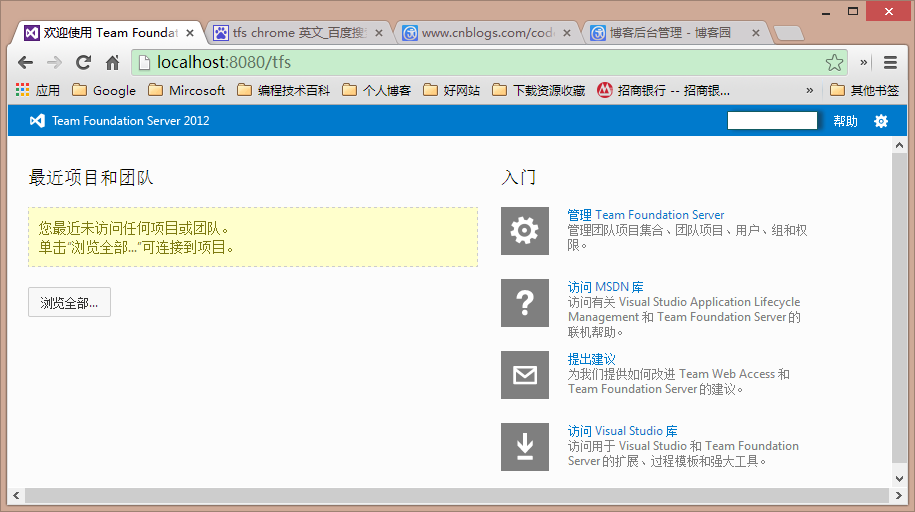Open the Mircosoft bookmark folder
This screenshot has width=915, height=512.
[187, 90]
